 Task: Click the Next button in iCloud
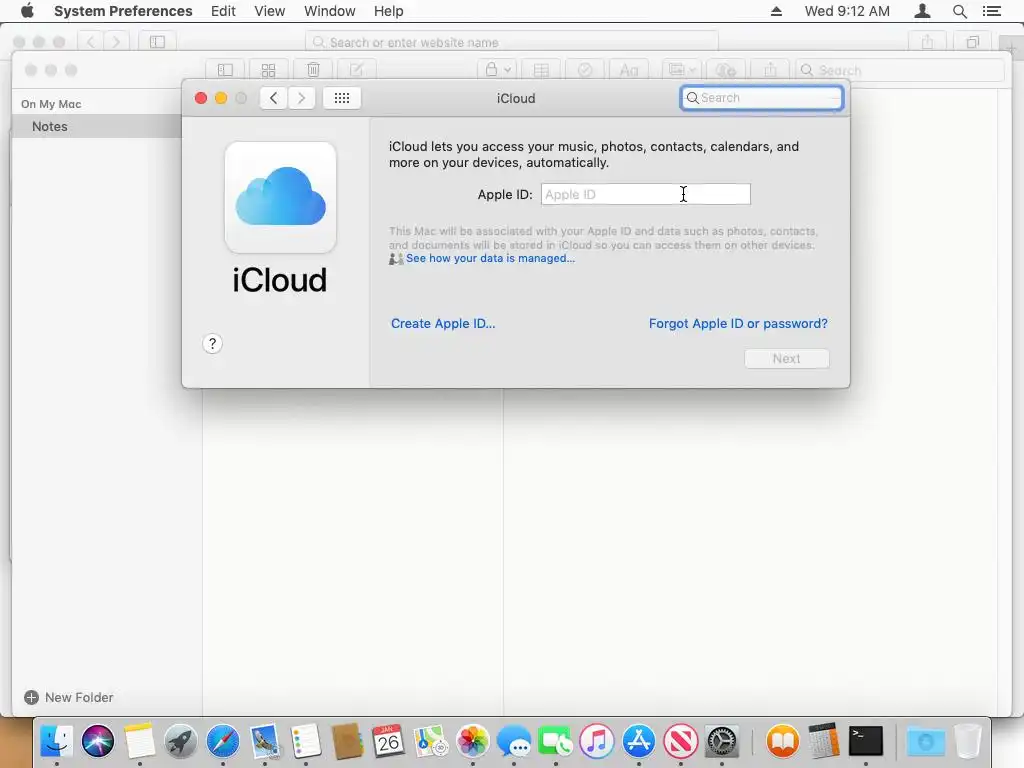click(786, 359)
